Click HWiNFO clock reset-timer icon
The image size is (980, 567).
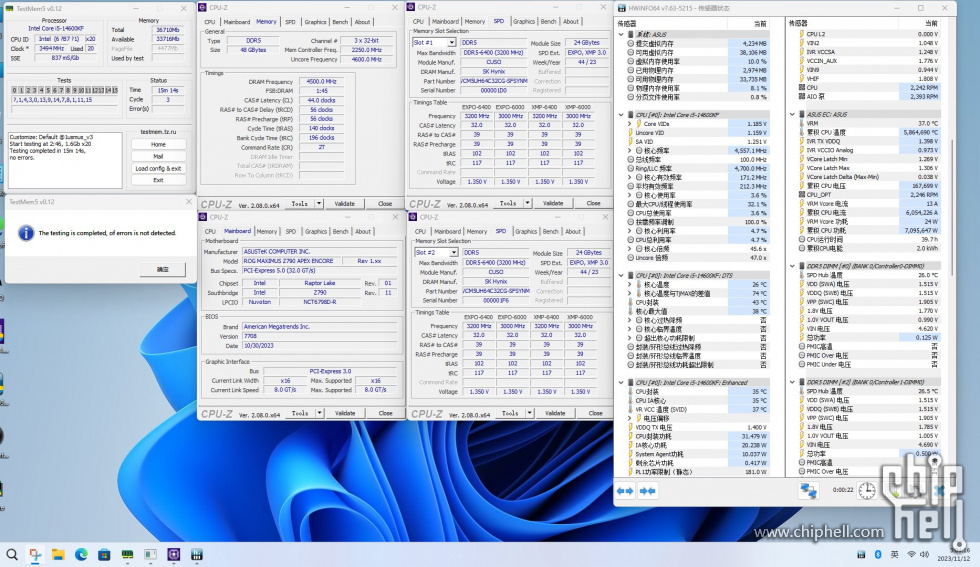(867, 491)
